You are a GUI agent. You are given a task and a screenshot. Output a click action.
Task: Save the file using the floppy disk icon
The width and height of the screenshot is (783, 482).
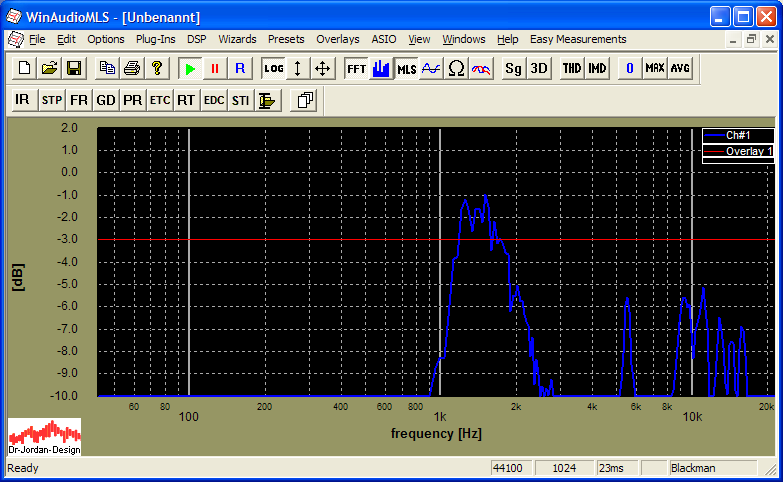[74, 68]
